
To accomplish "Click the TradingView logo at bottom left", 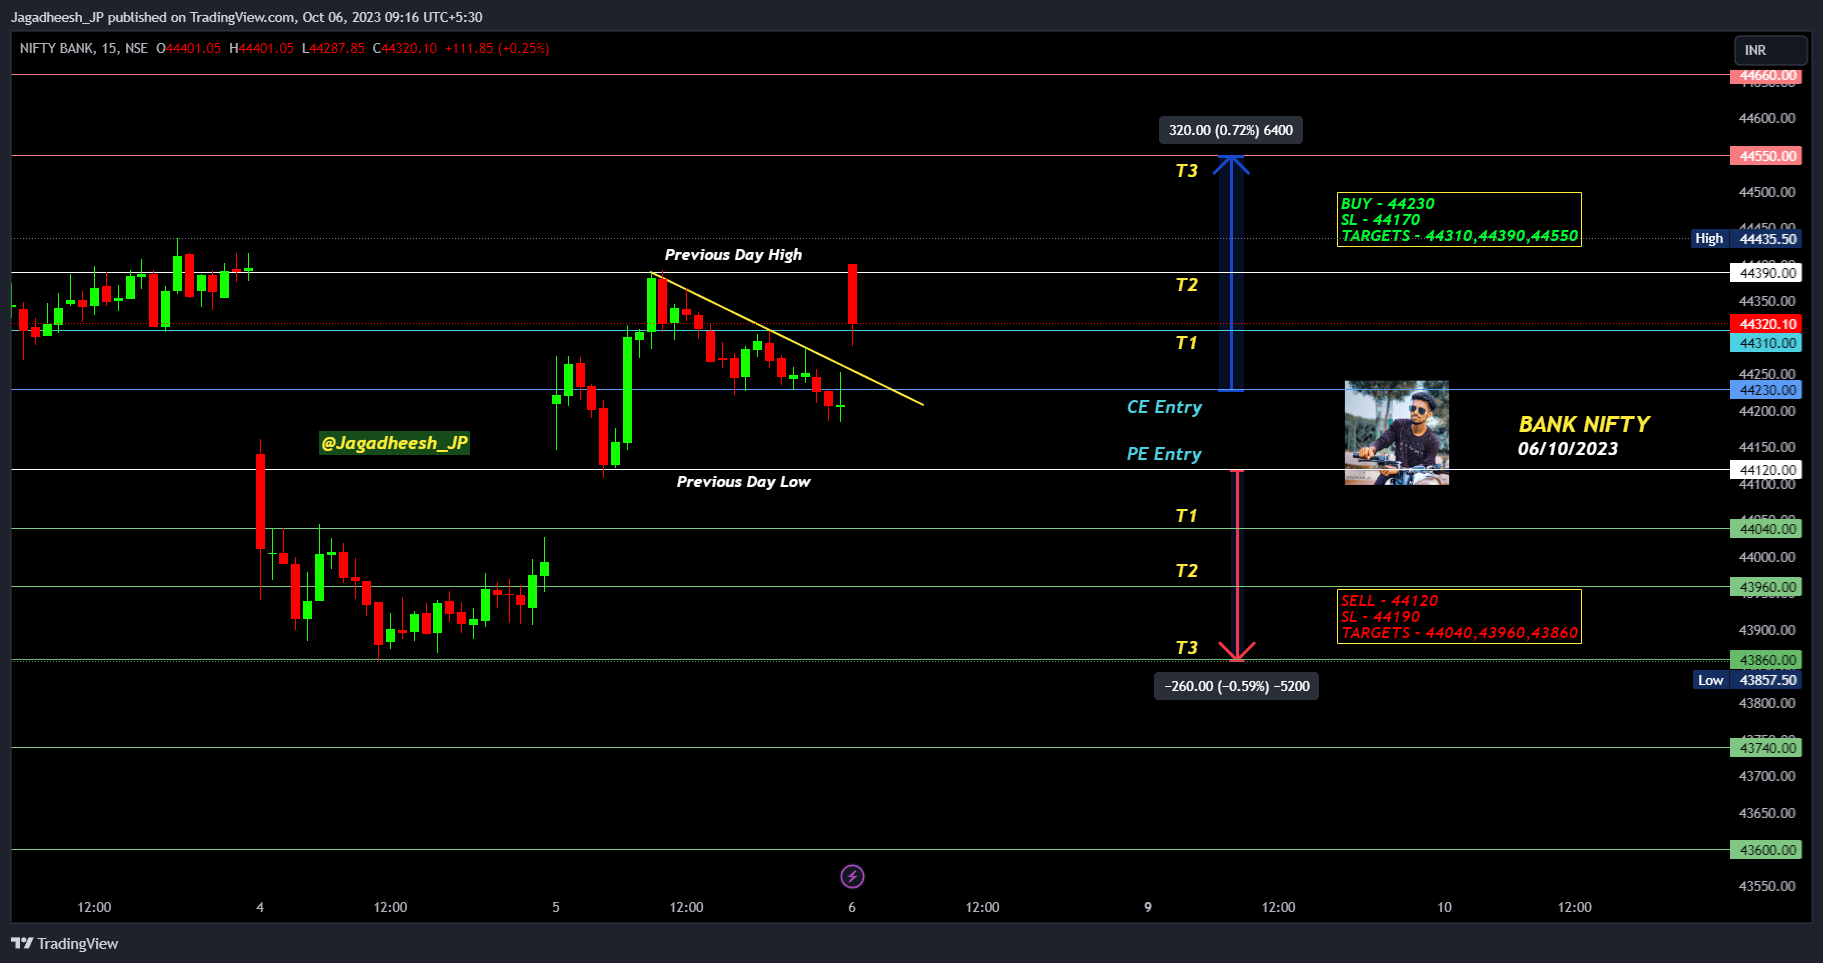I will click(x=65, y=943).
